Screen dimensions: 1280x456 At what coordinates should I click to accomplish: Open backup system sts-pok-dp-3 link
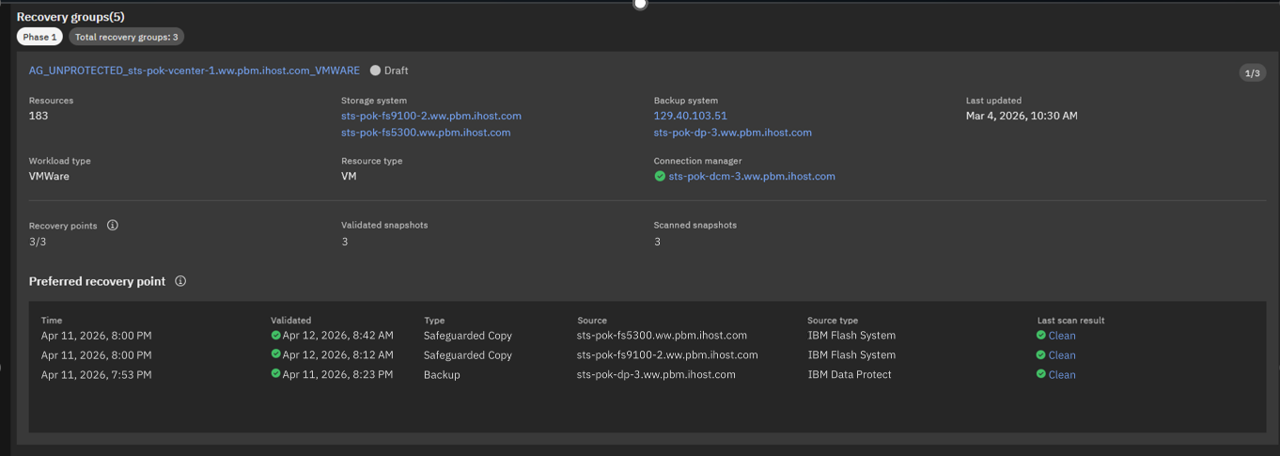[x=733, y=132]
